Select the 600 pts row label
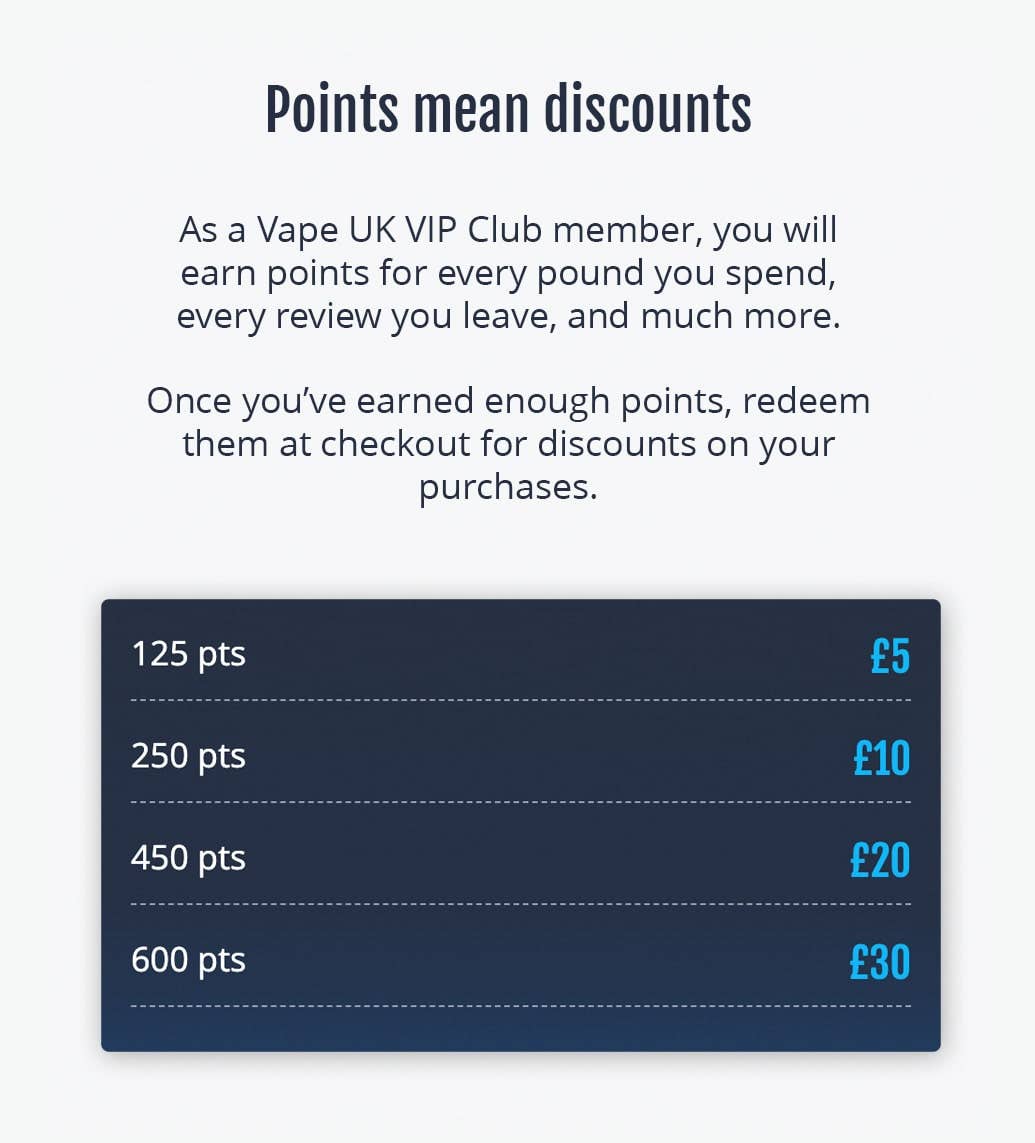Viewport: 1035px width, 1143px height. (188, 960)
